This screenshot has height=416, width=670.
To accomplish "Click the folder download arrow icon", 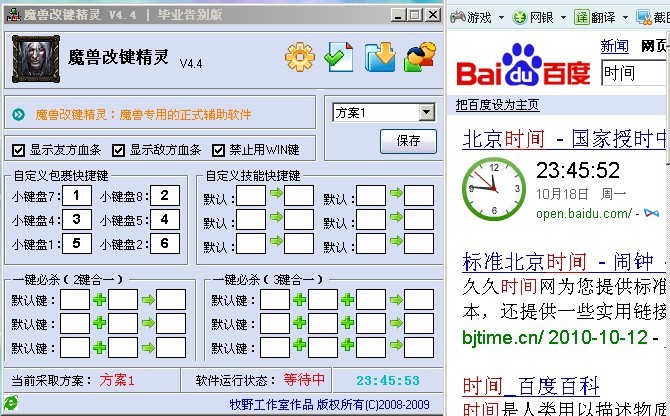I will [x=380, y=58].
